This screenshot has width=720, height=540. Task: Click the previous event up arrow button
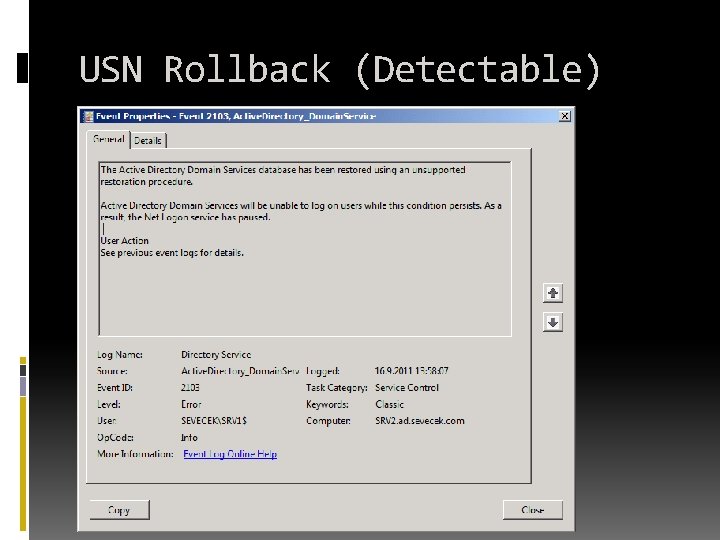553,293
